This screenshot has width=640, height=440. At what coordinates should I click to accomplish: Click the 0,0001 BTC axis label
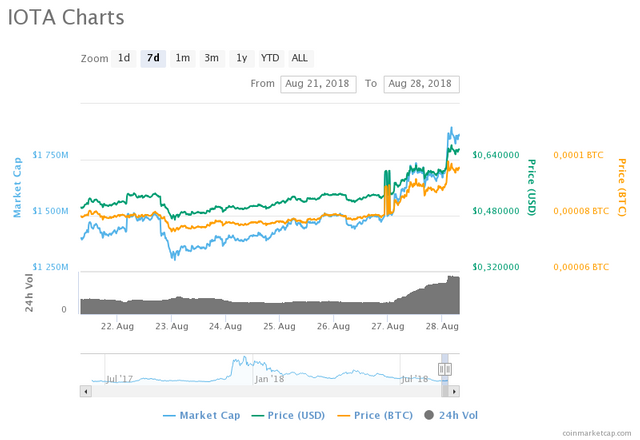click(578, 155)
